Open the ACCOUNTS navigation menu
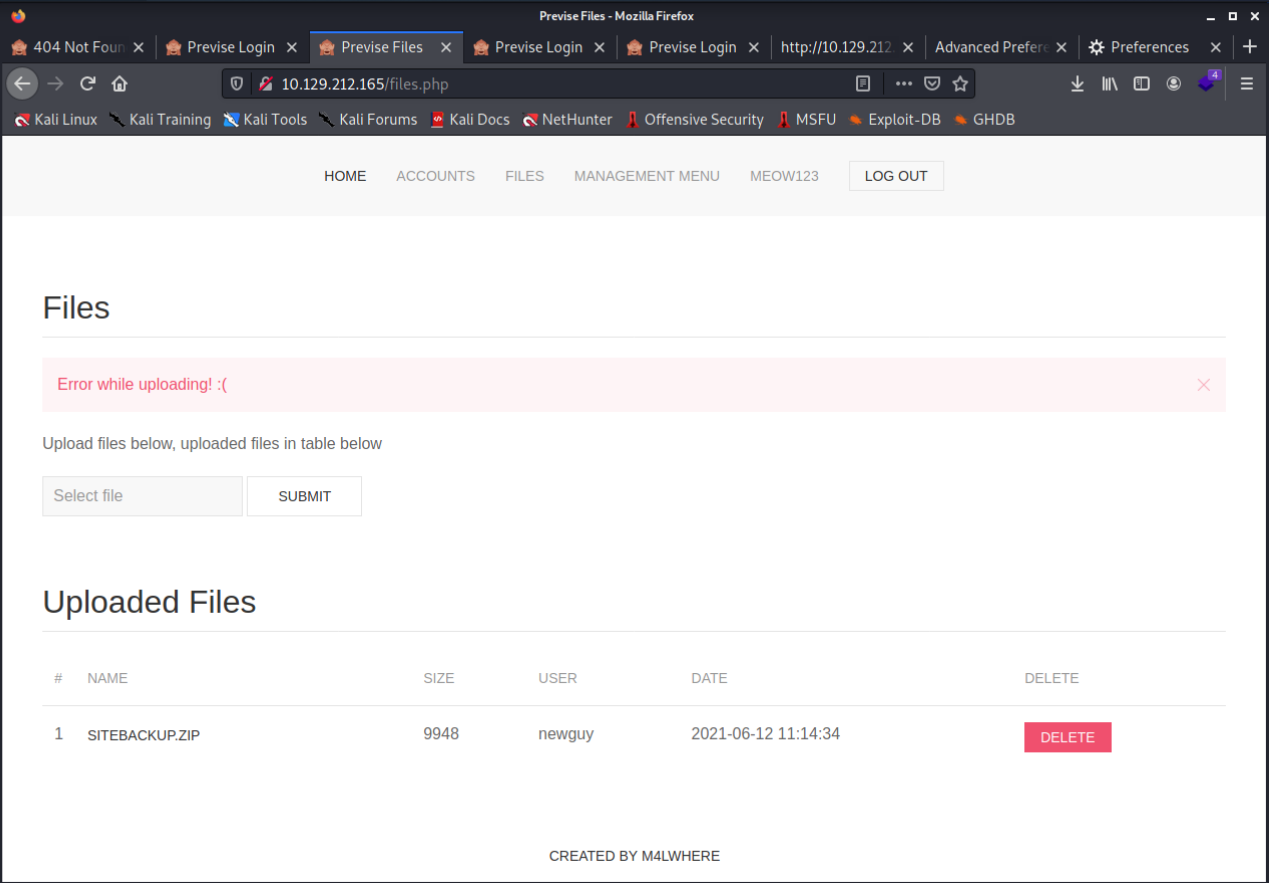Viewport: 1269px width, 883px height. point(435,176)
